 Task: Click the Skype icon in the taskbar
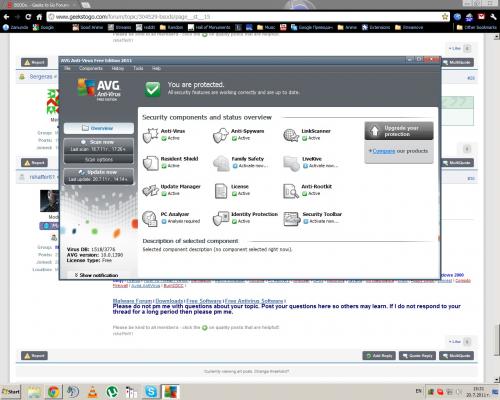(151, 392)
